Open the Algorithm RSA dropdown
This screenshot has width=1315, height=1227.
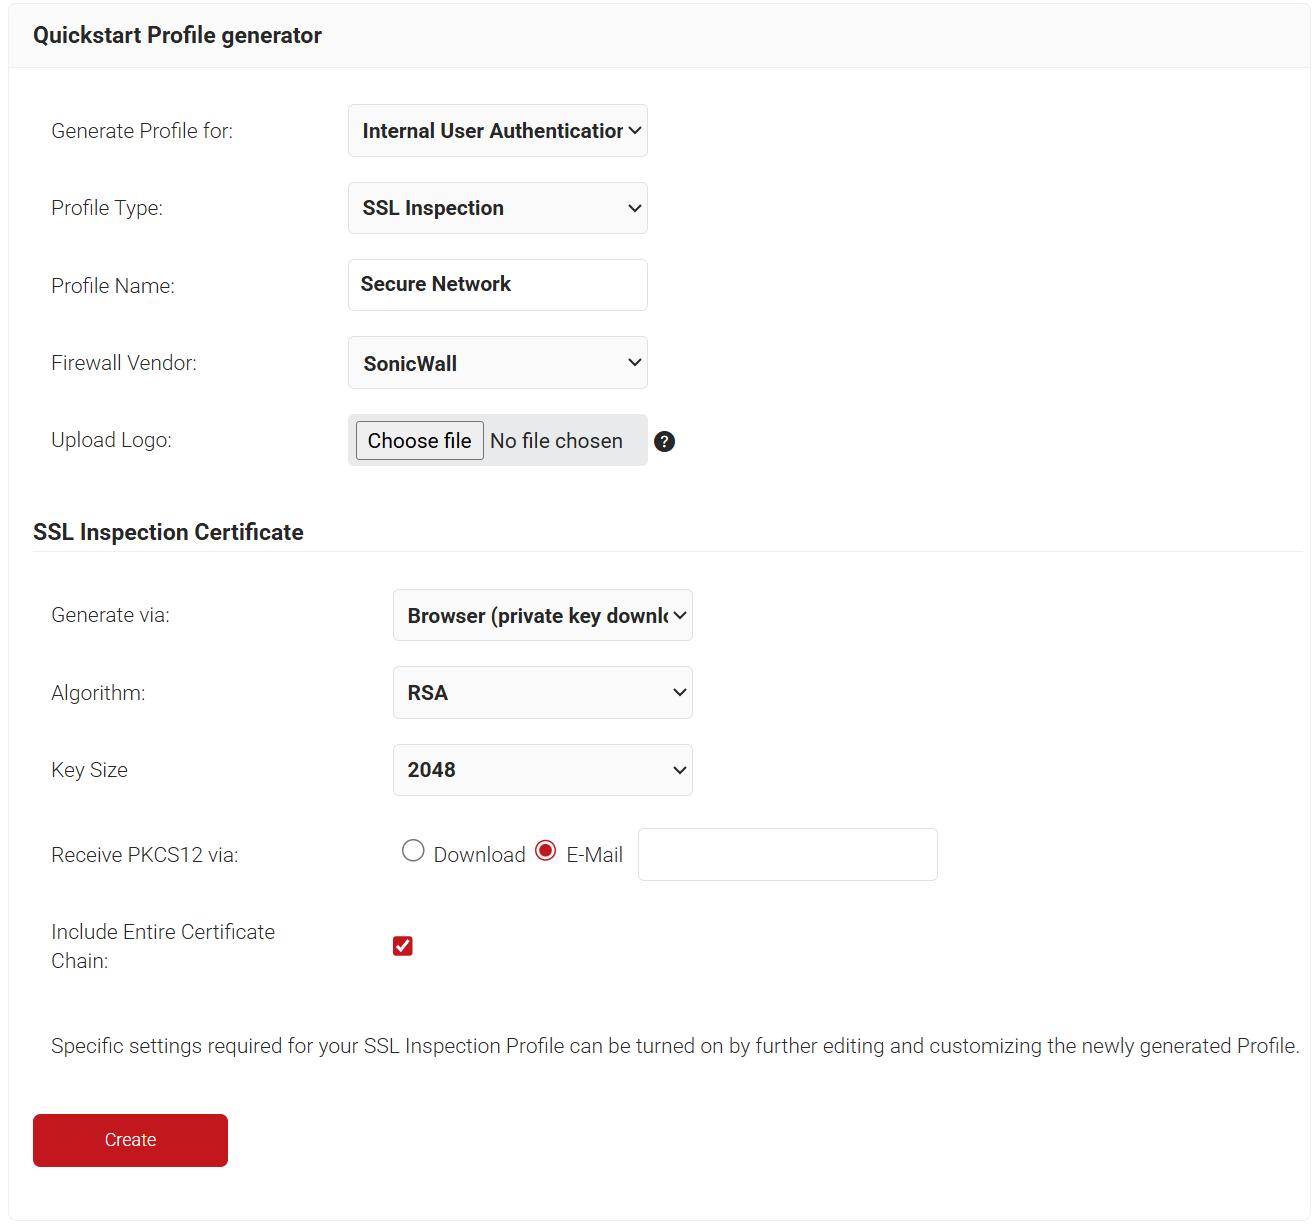[542, 693]
